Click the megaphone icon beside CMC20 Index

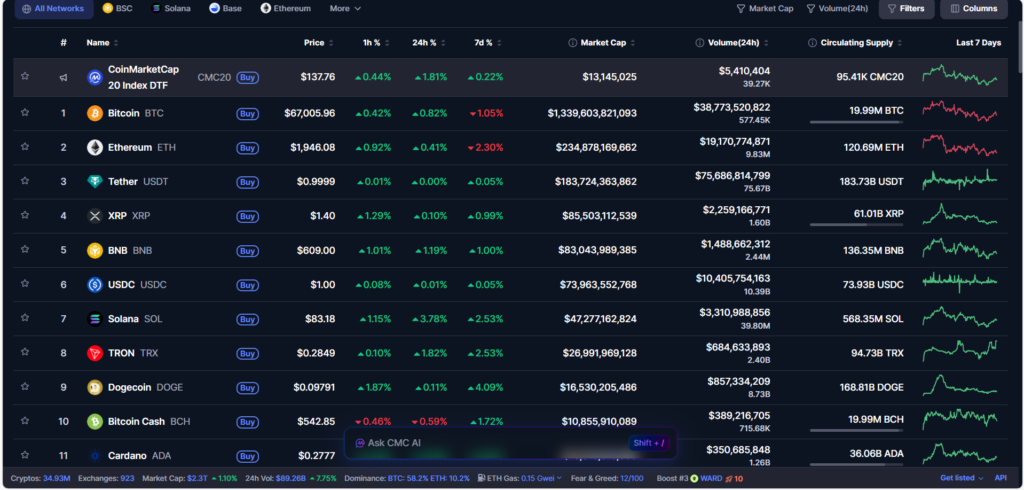(63, 77)
